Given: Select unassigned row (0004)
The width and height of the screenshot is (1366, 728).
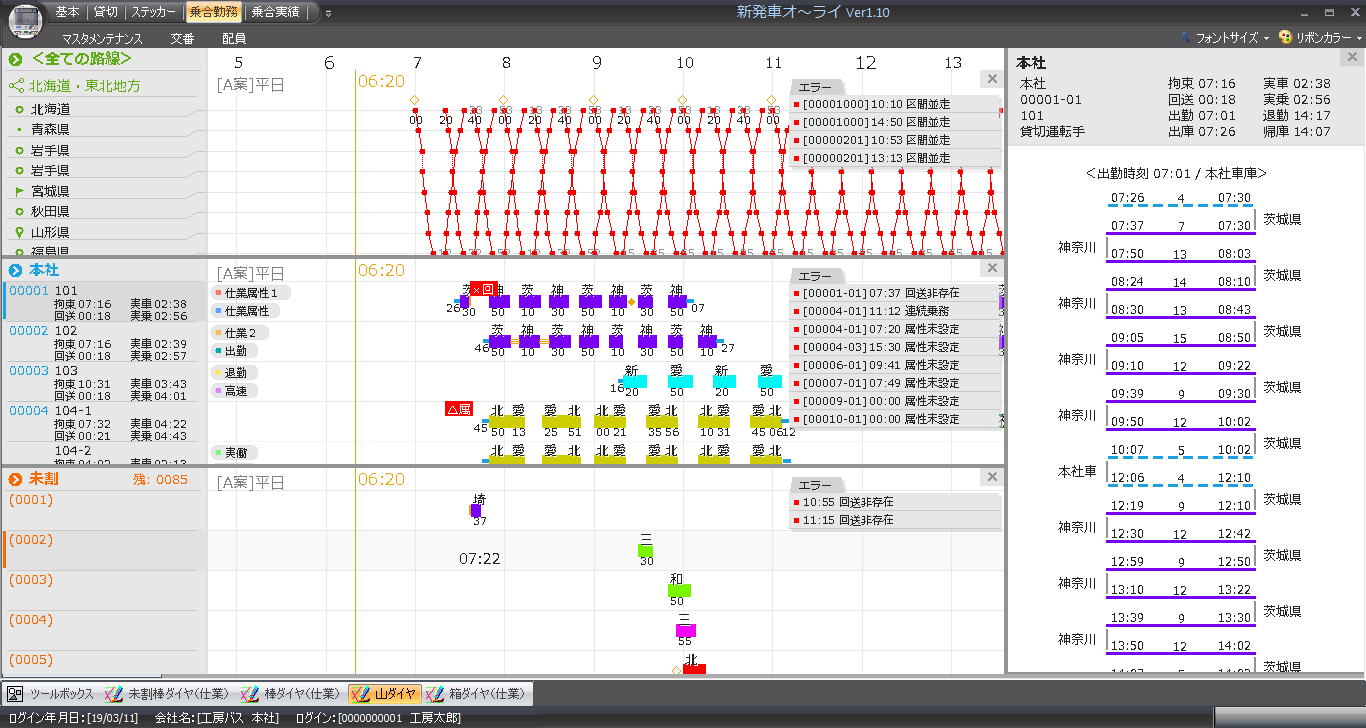Looking at the screenshot, I should pyautogui.click(x=102, y=630).
